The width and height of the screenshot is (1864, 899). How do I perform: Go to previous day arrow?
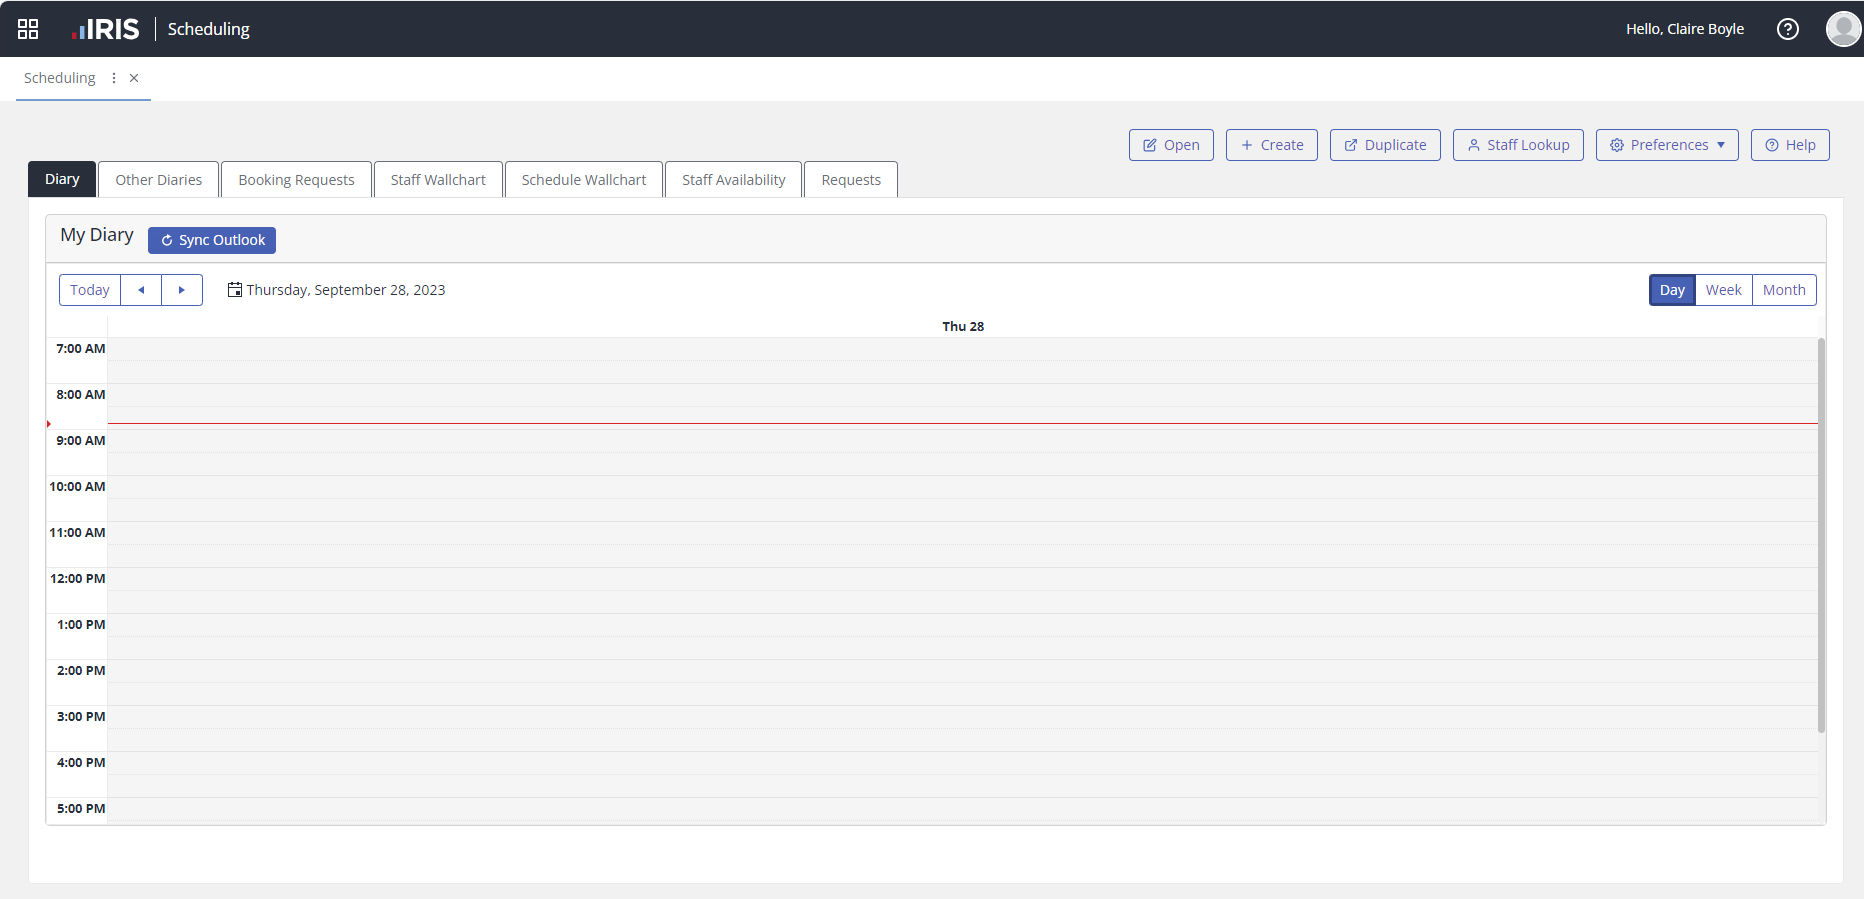(x=141, y=290)
